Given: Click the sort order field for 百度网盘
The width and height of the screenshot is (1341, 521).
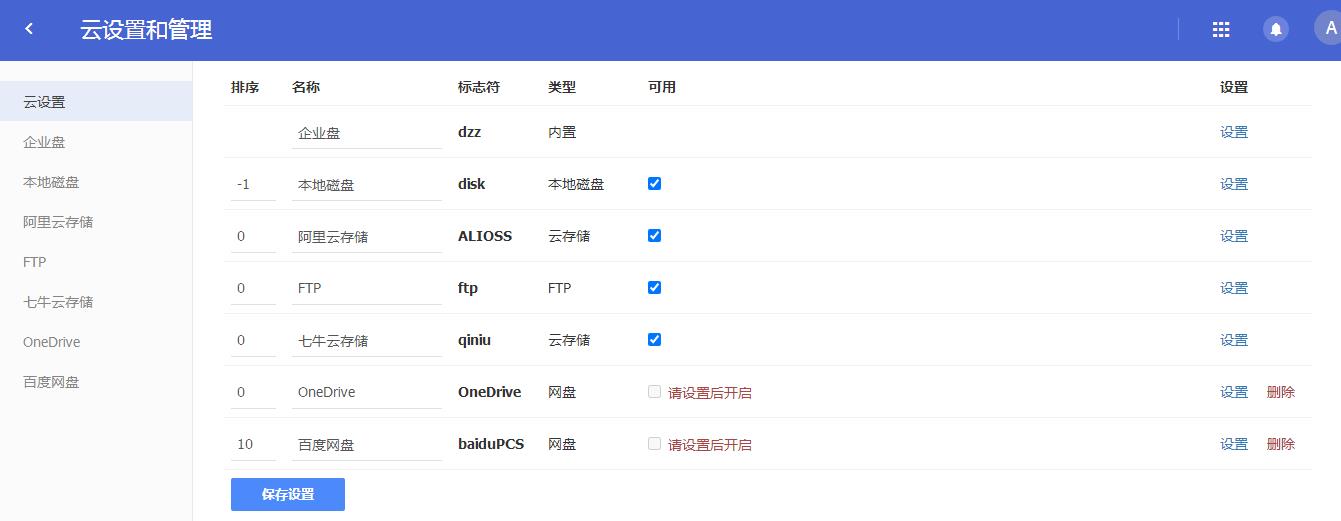Looking at the screenshot, I should (x=252, y=444).
